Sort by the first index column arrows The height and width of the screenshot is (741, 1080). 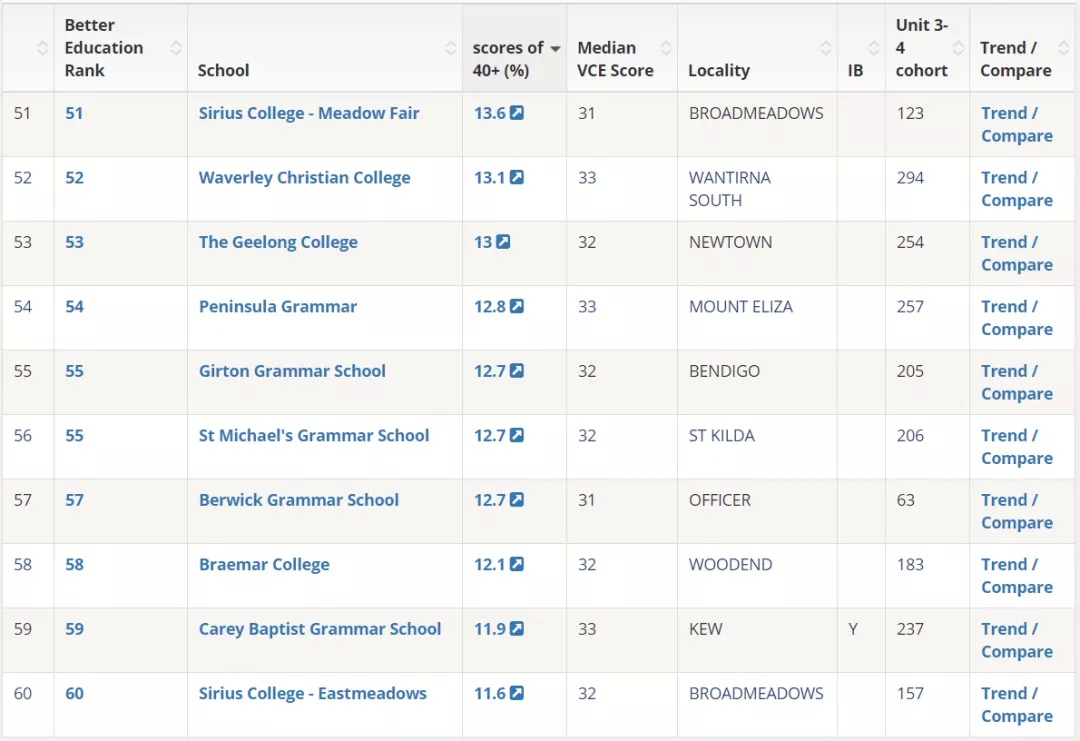coord(42,48)
